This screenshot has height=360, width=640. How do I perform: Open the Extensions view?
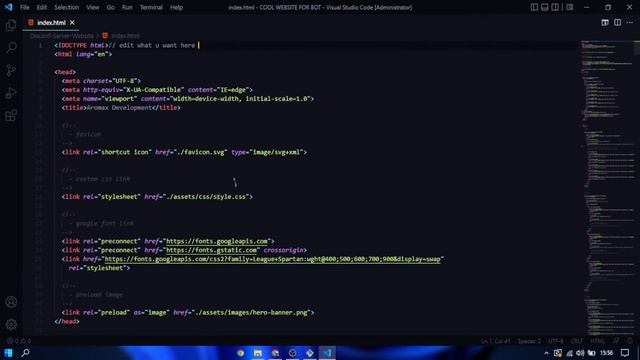11,116
